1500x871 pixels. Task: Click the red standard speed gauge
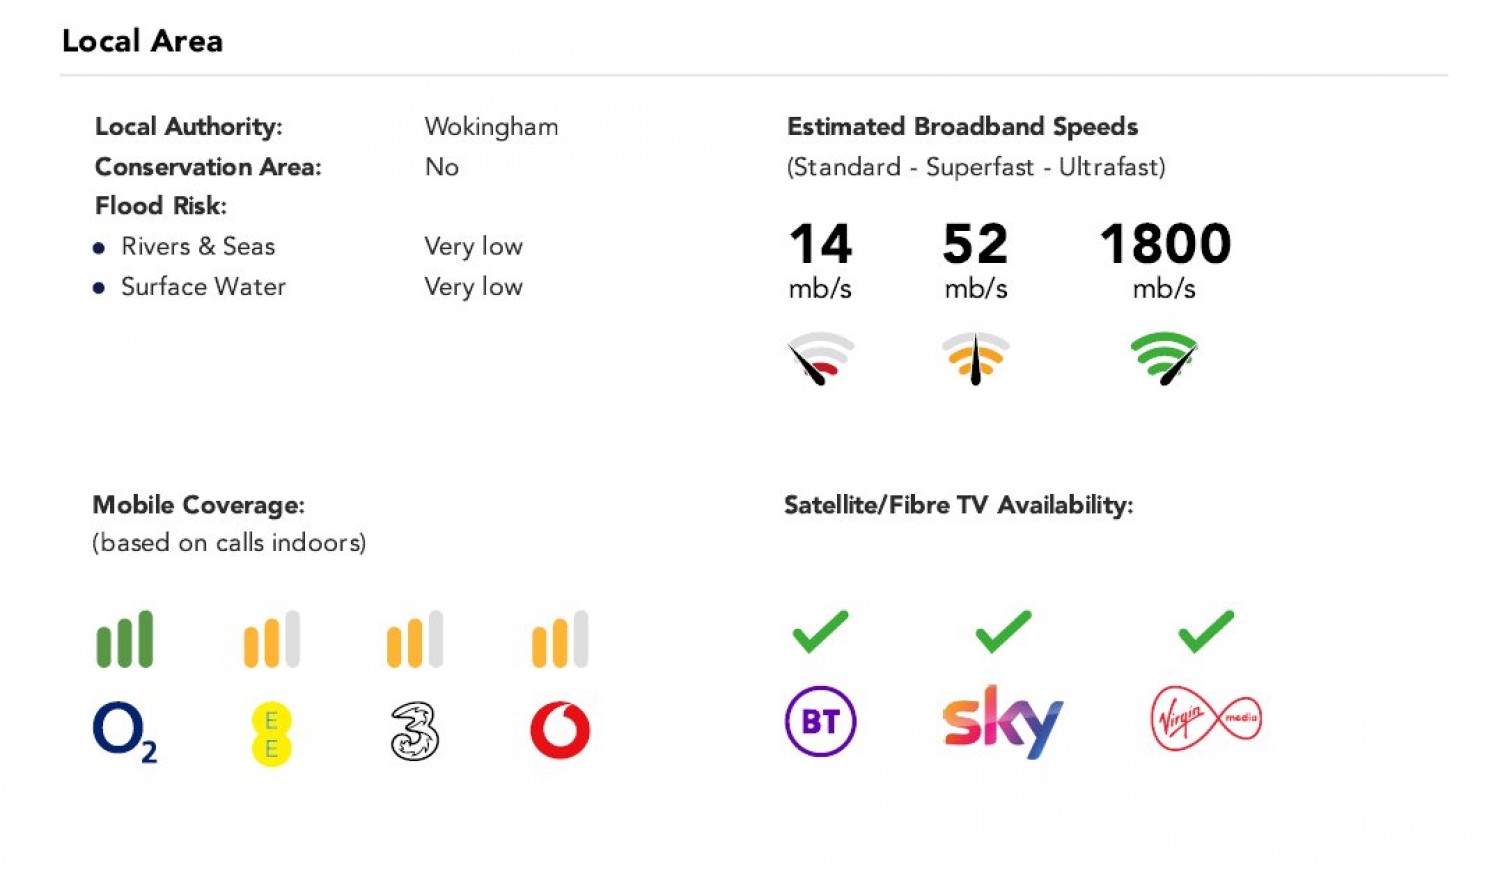pyautogui.click(x=821, y=358)
